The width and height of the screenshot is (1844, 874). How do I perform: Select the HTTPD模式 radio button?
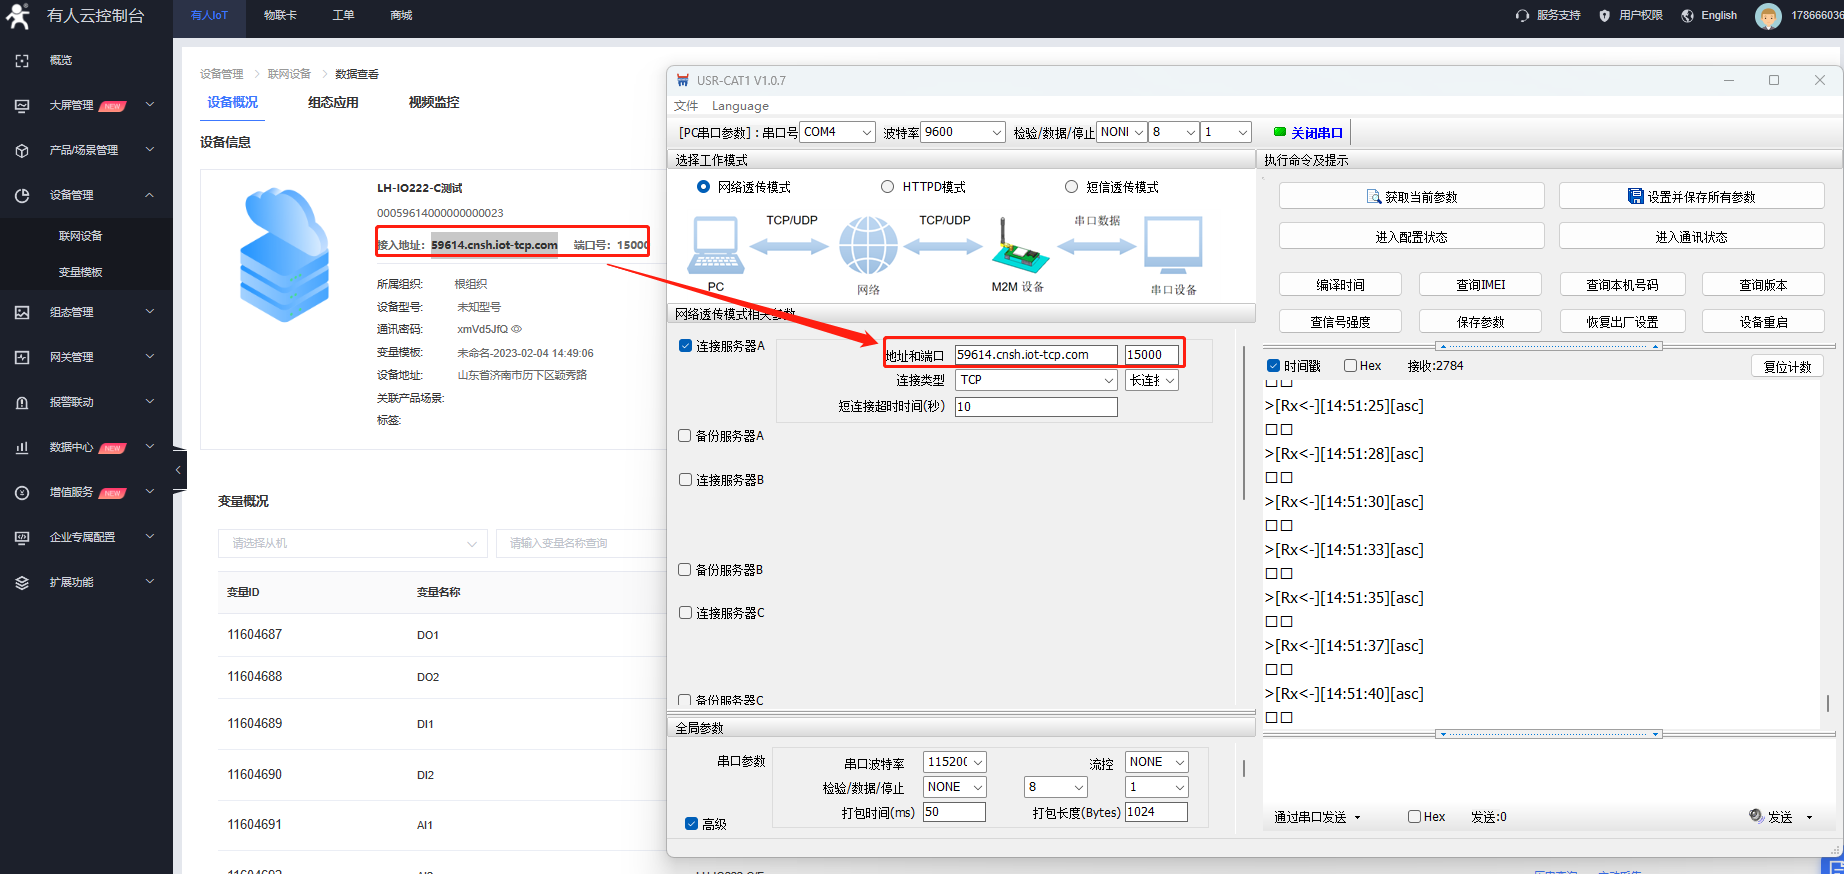[887, 187]
